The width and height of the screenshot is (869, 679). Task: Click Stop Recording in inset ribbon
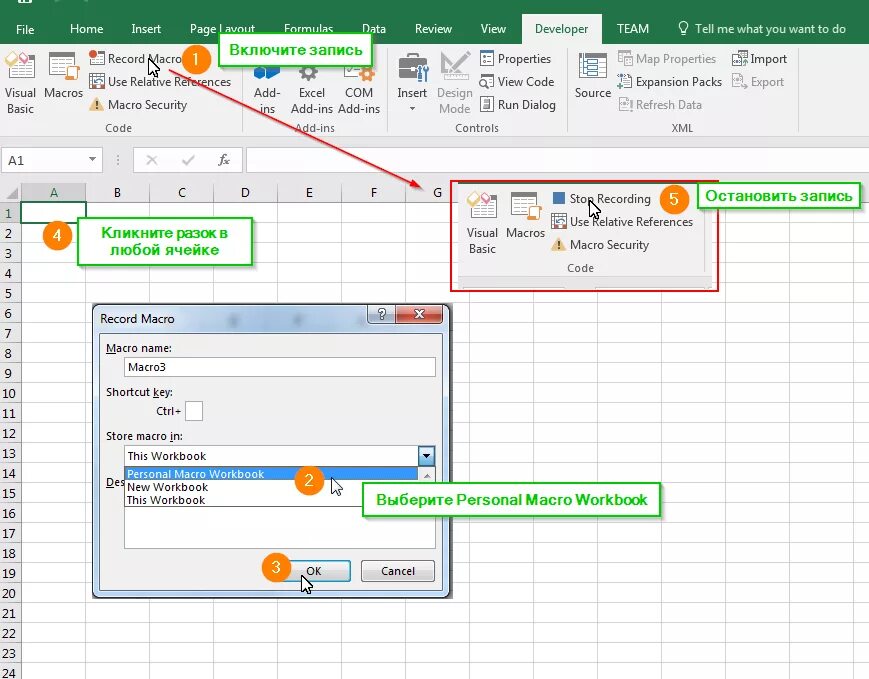pyautogui.click(x=602, y=198)
